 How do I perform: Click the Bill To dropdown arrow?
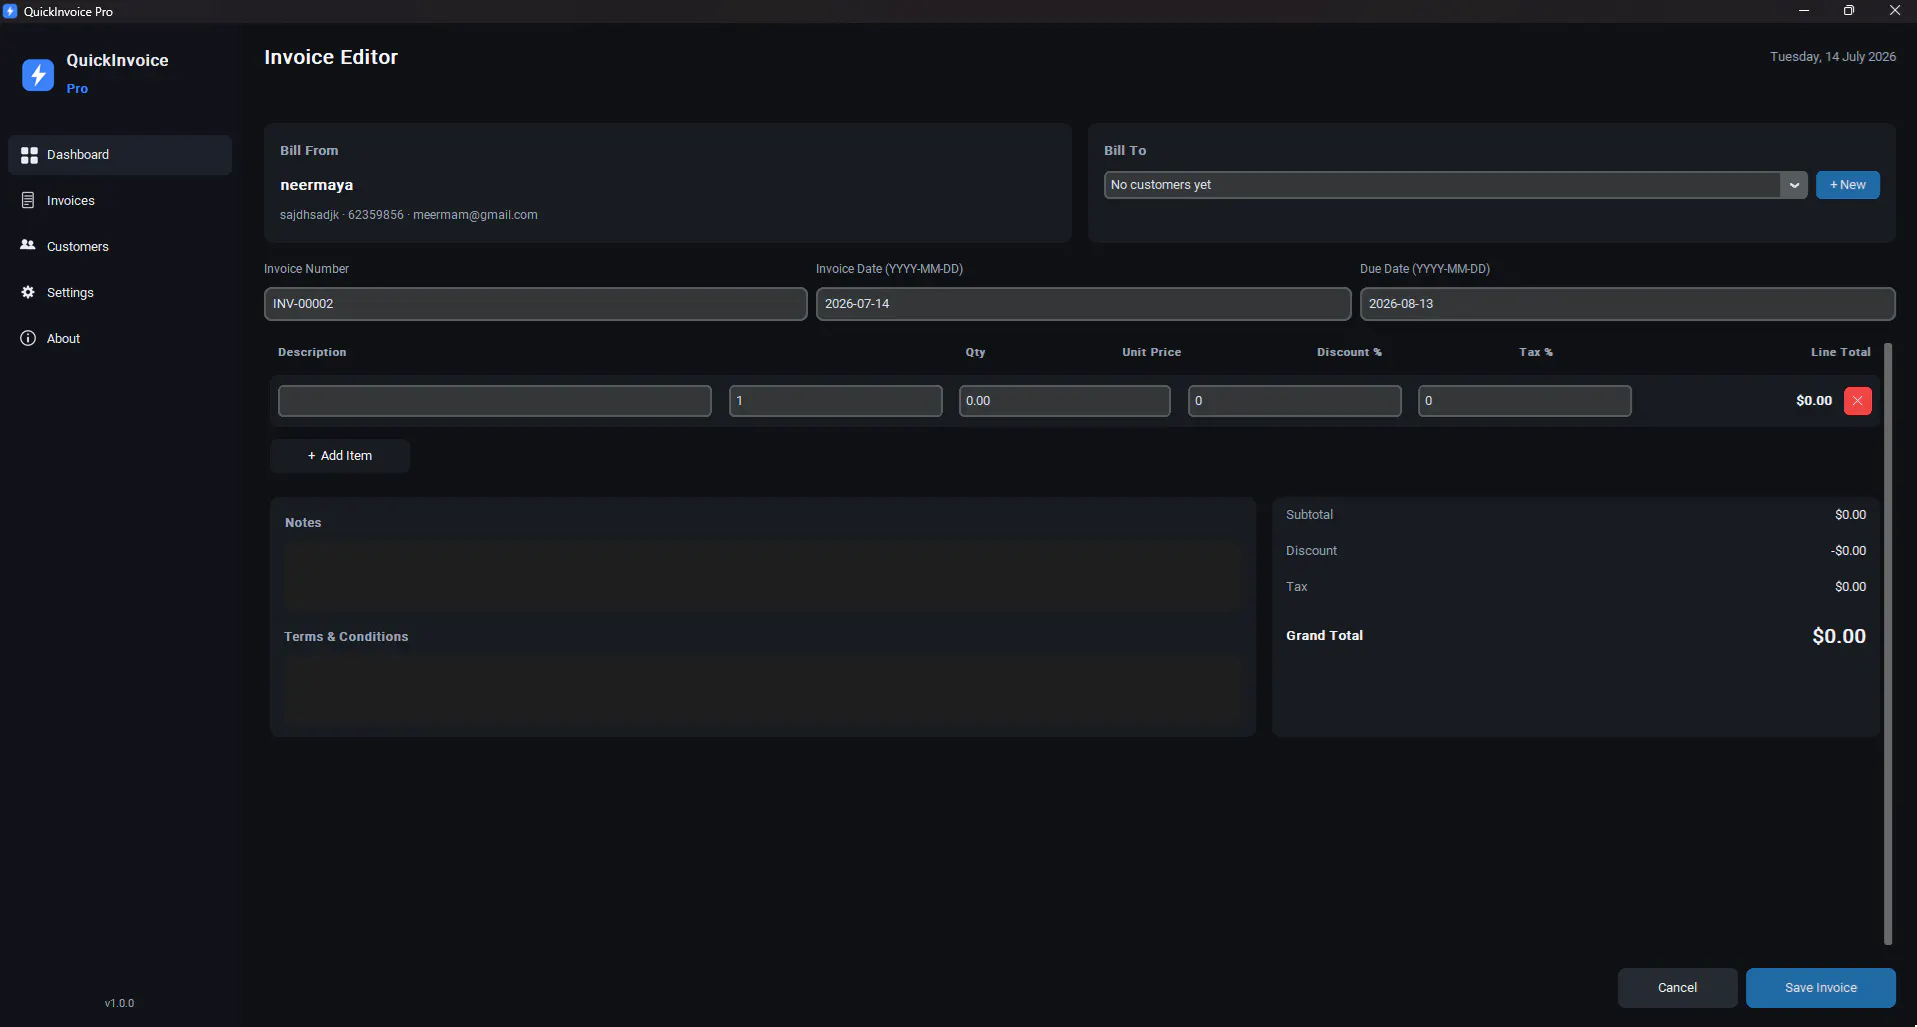[1794, 185]
